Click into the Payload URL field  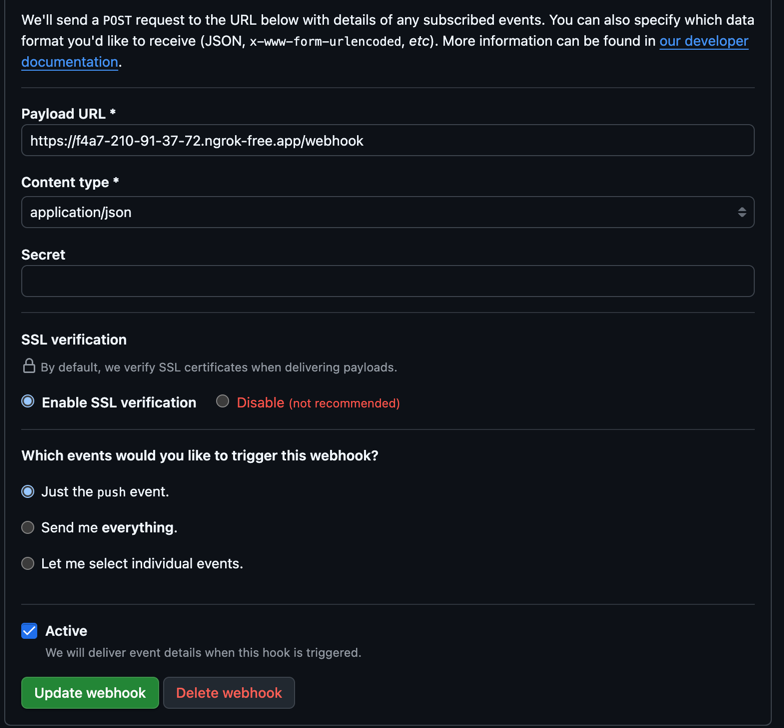[x=388, y=140]
